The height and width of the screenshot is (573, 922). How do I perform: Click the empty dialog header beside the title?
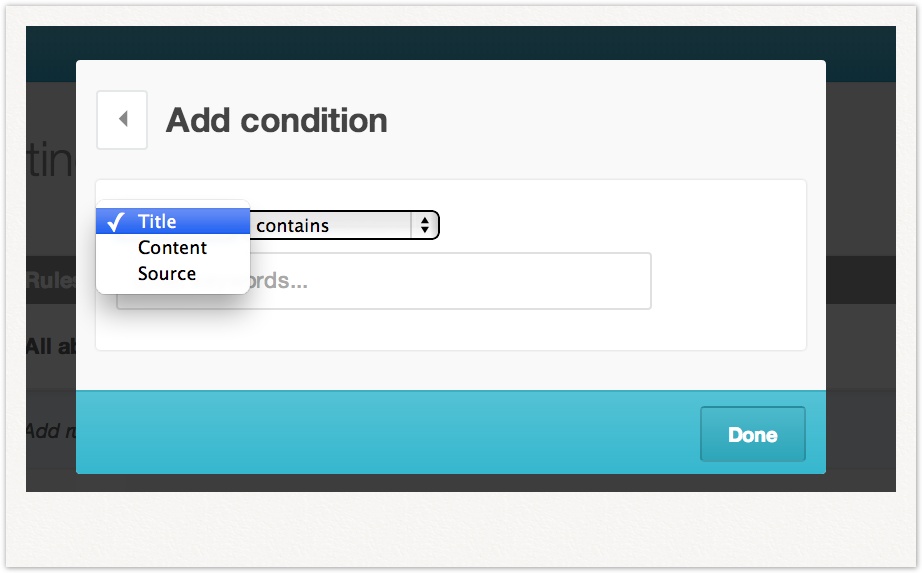(x=600, y=120)
